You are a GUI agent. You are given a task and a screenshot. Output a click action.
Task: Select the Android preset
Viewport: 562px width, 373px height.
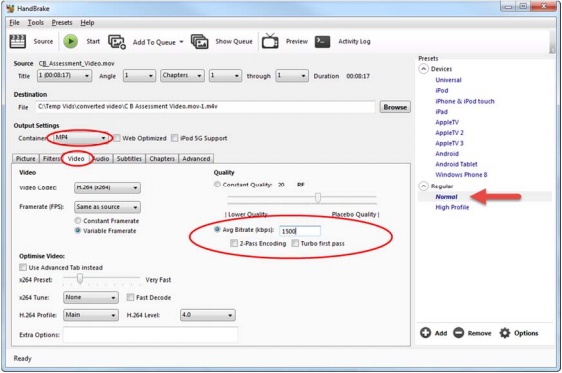[x=447, y=153]
